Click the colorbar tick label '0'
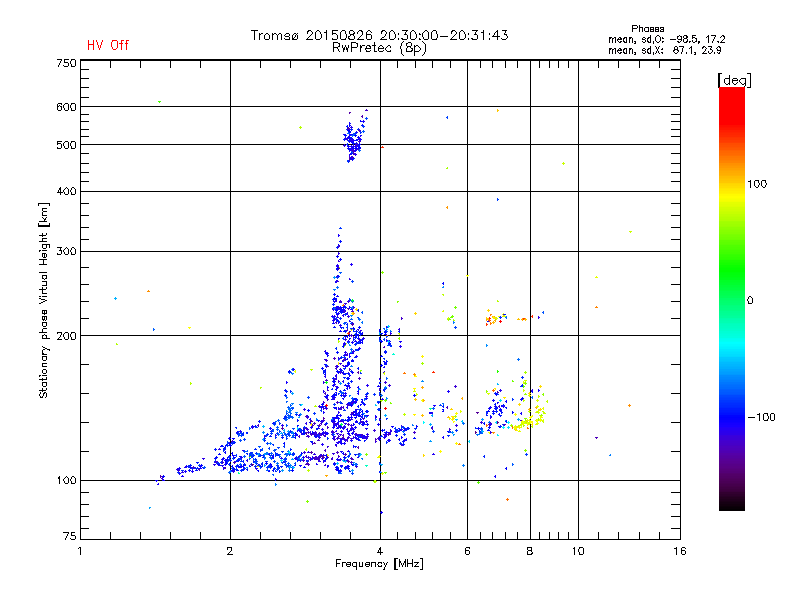 click(x=749, y=301)
